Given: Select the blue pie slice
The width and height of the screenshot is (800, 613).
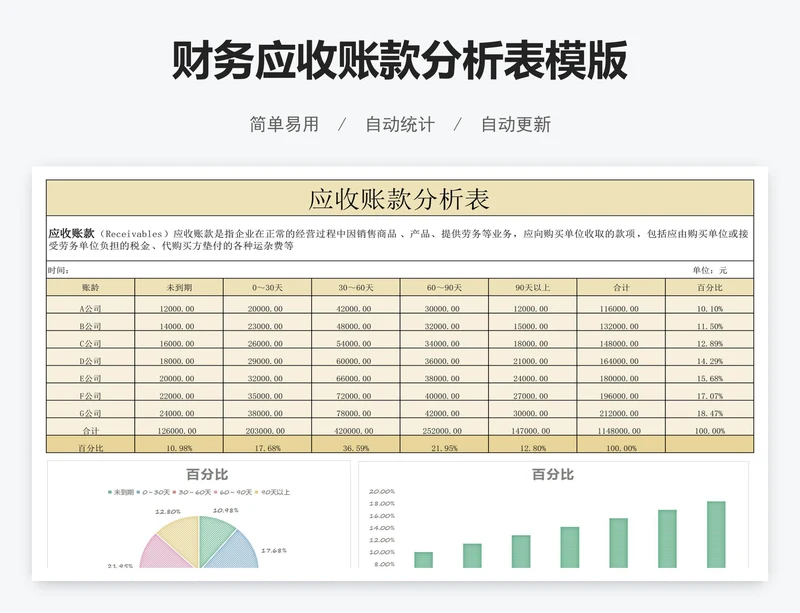Looking at the screenshot, I should coord(233,553).
